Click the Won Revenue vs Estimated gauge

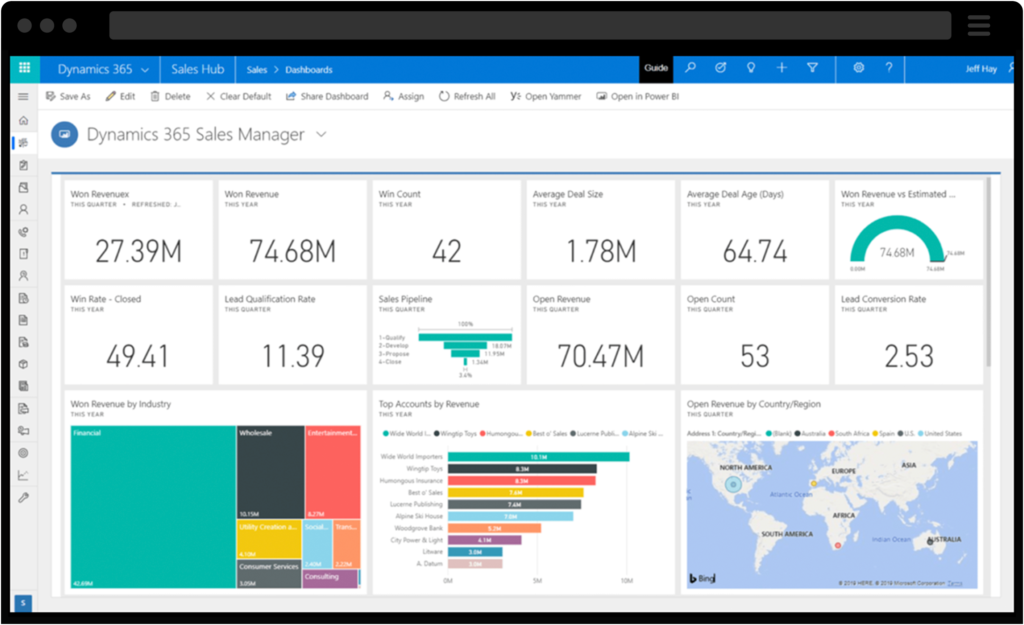897,240
